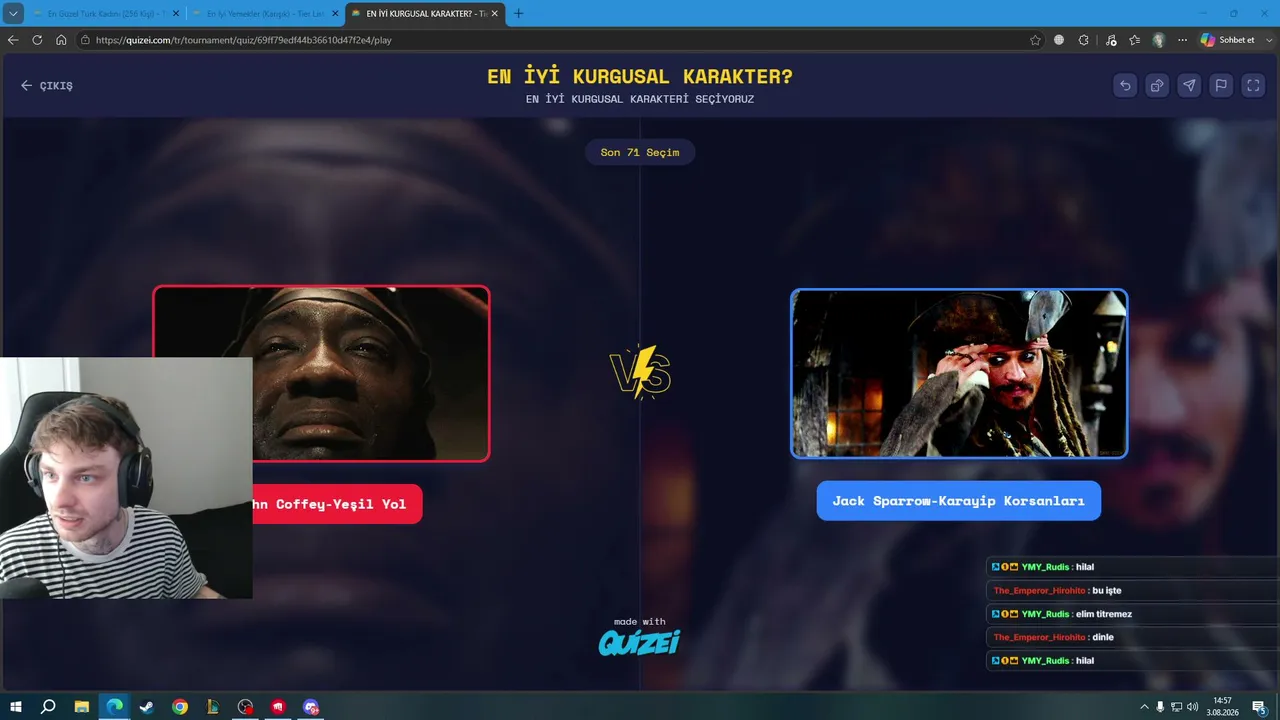Go back in the browser
1280x720 pixels.
[13, 40]
